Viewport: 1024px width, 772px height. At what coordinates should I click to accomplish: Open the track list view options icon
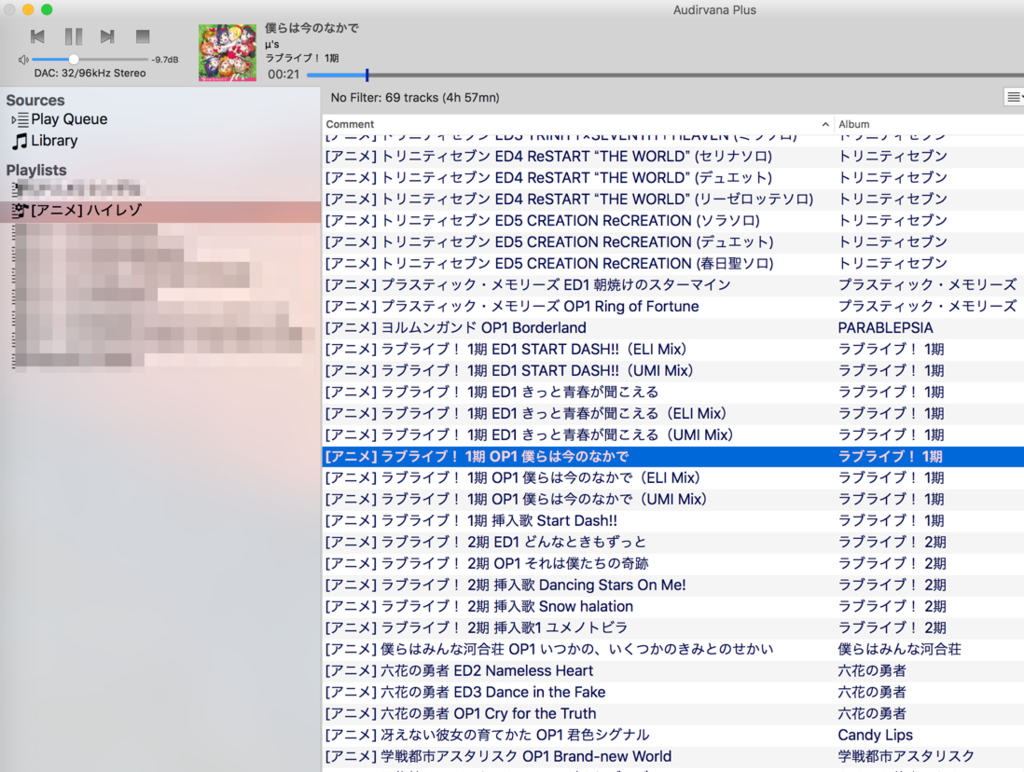(1012, 97)
